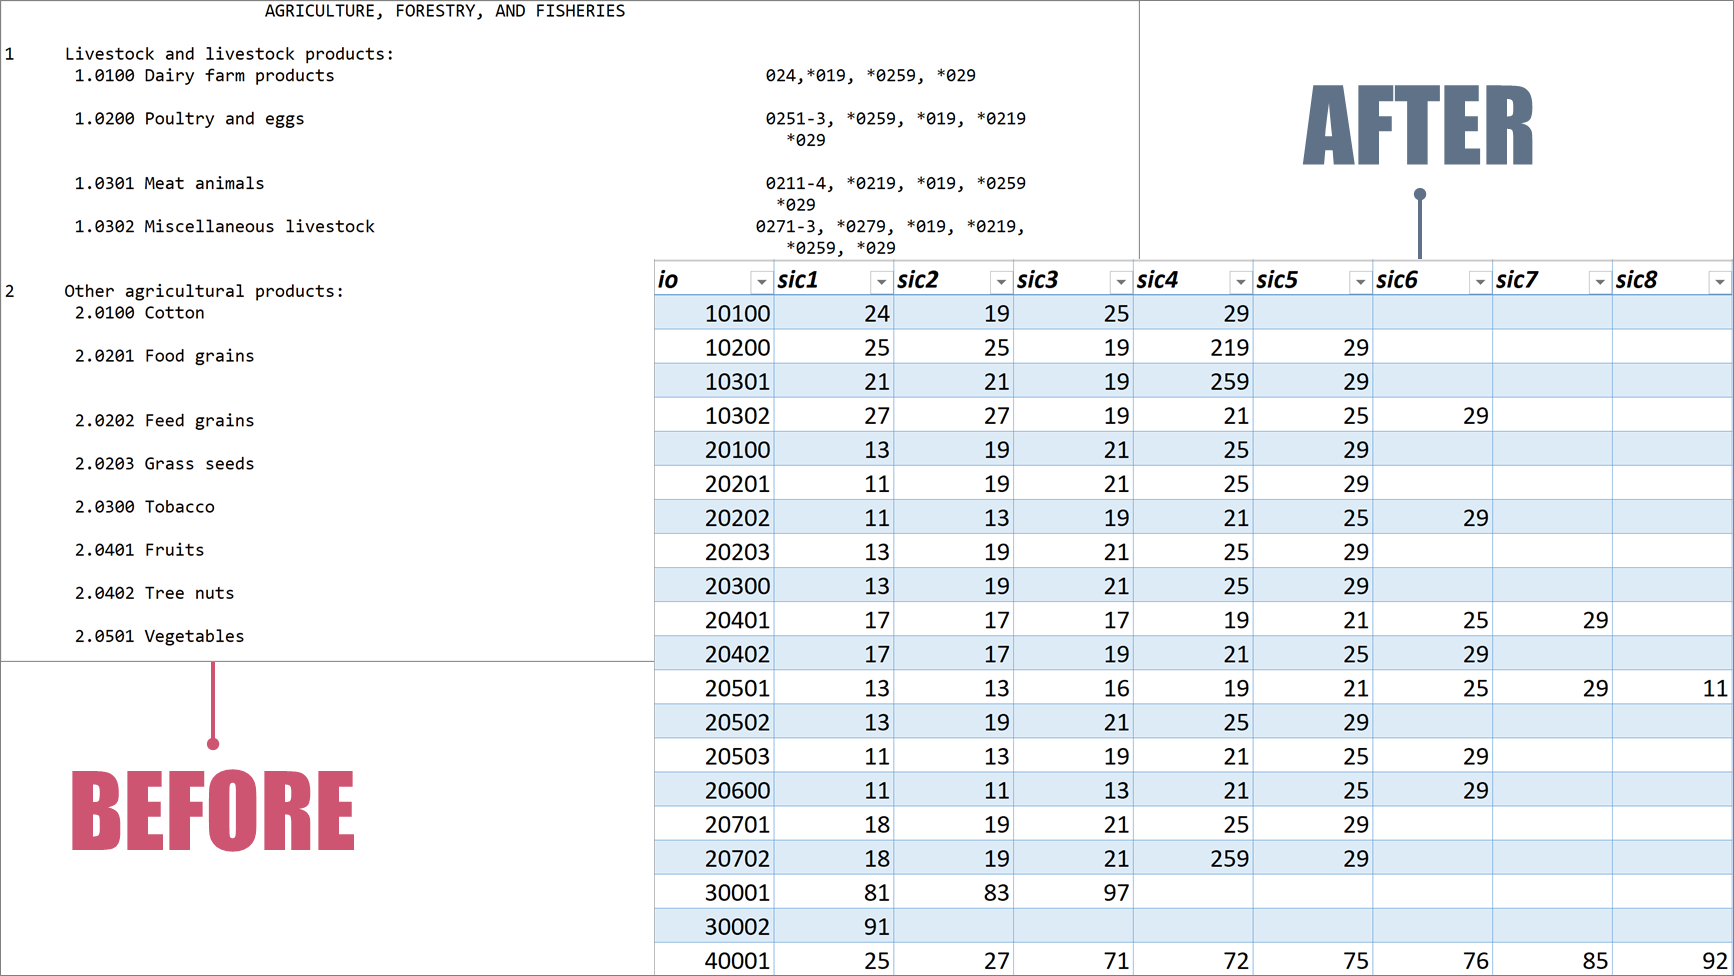Open the sic3 column filter dropdown
The image size is (1734, 976).
pyautogui.click(x=1120, y=282)
